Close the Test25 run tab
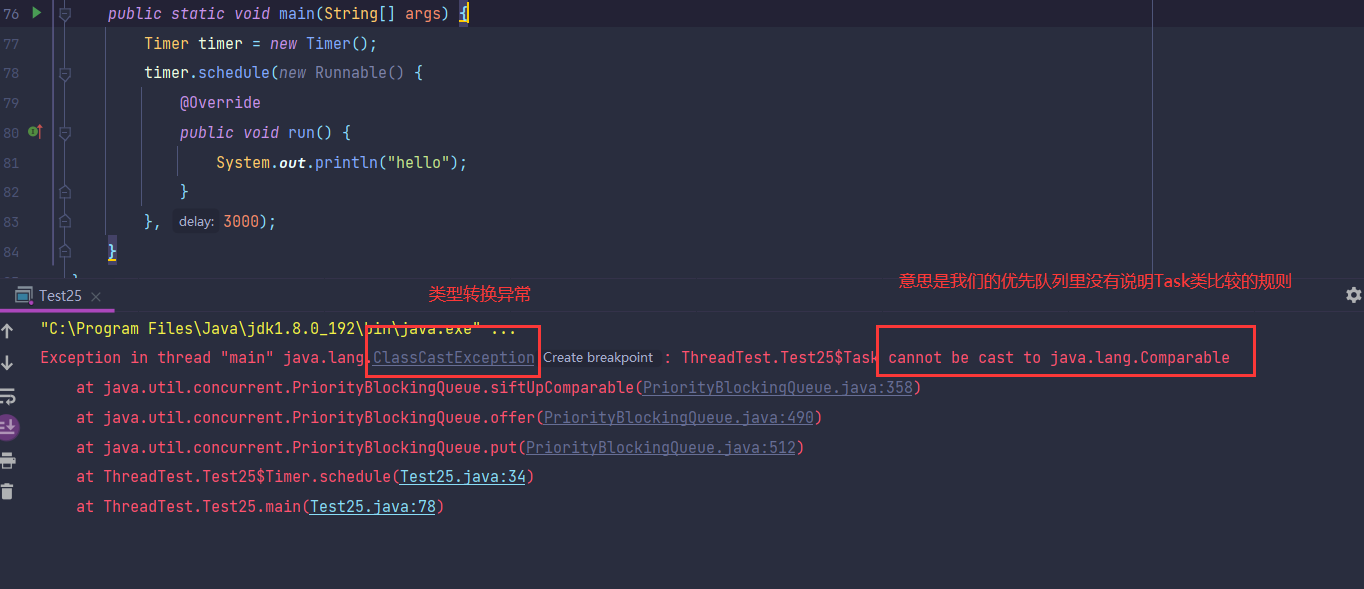Image resolution: width=1364 pixels, height=589 pixels. point(96,296)
